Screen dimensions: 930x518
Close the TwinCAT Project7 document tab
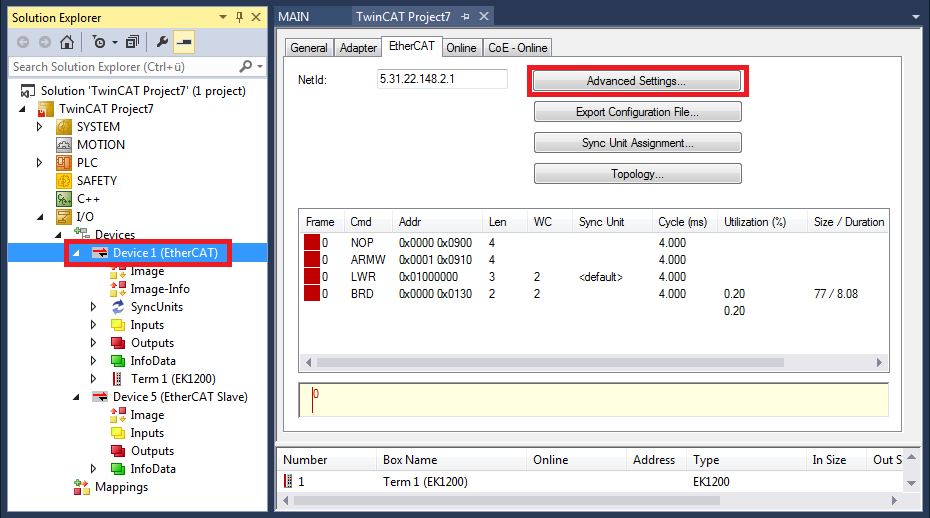click(484, 17)
